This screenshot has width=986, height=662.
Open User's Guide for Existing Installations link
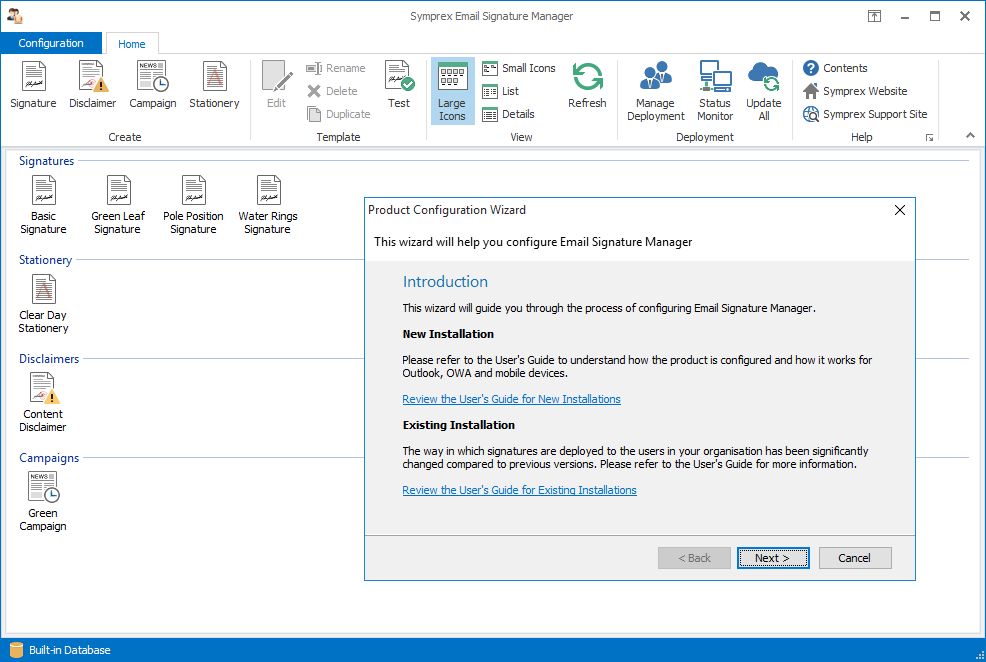click(519, 490)
